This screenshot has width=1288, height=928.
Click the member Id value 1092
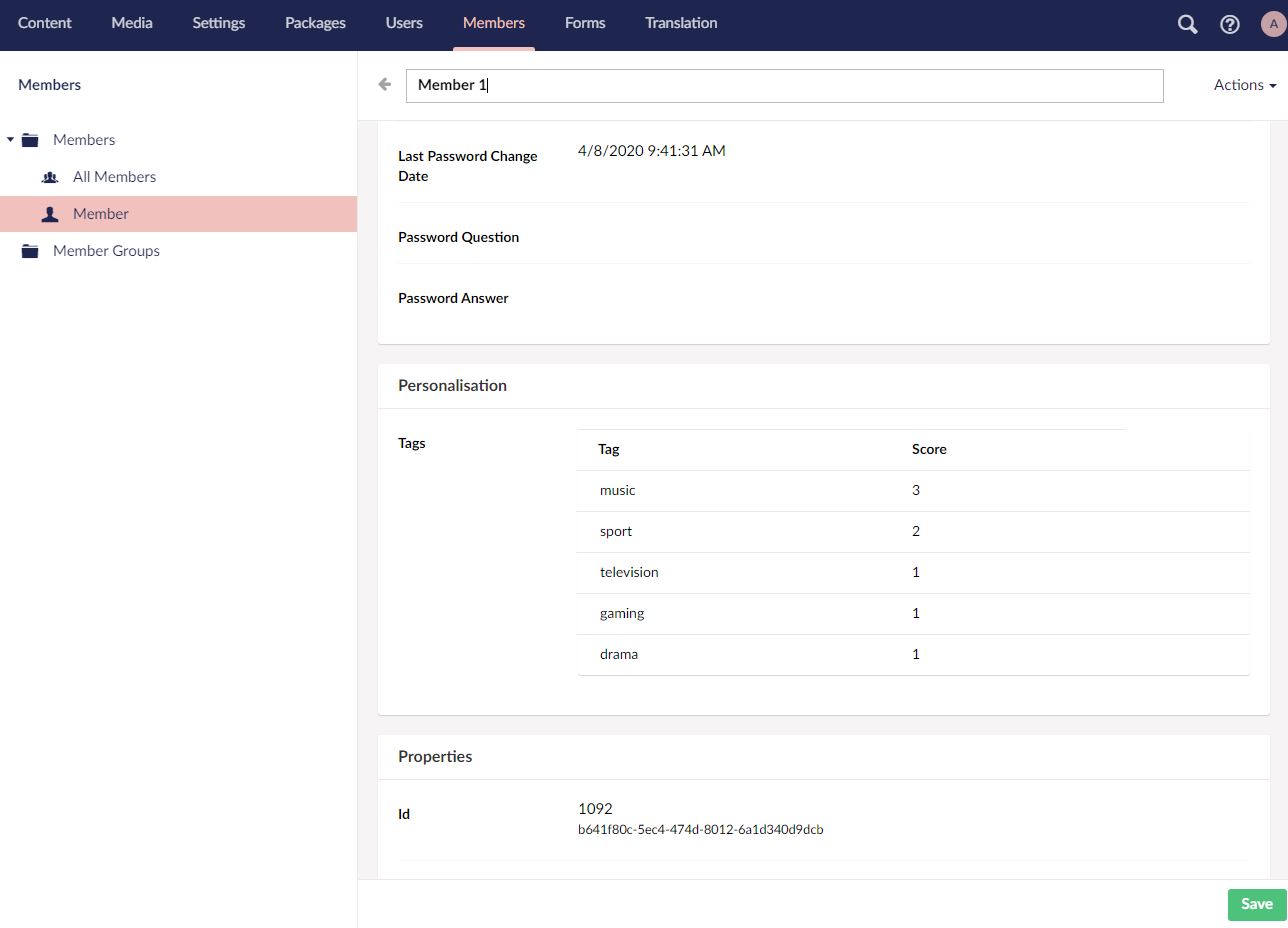point(595,808)
